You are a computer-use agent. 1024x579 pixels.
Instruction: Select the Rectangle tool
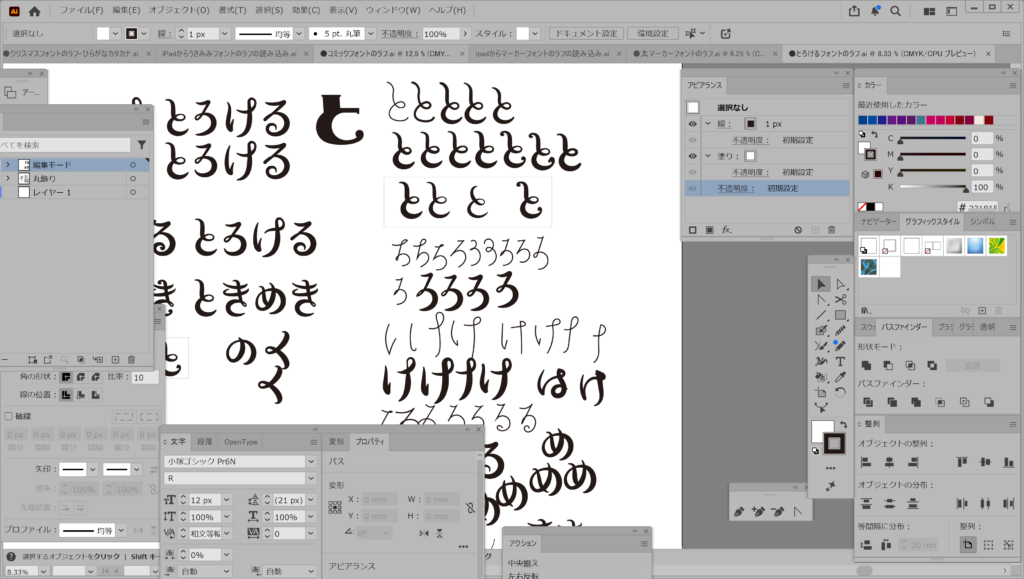pos(840,315)
